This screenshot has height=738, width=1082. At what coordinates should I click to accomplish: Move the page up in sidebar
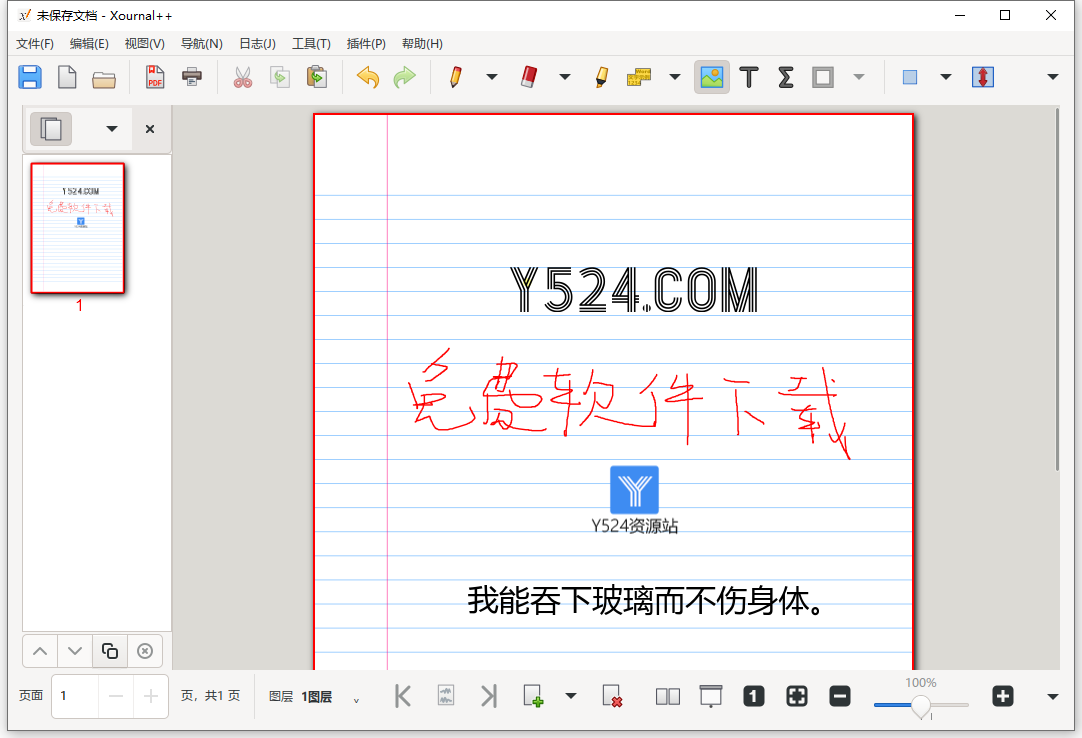pyautogui.click(x=40, y=651)
